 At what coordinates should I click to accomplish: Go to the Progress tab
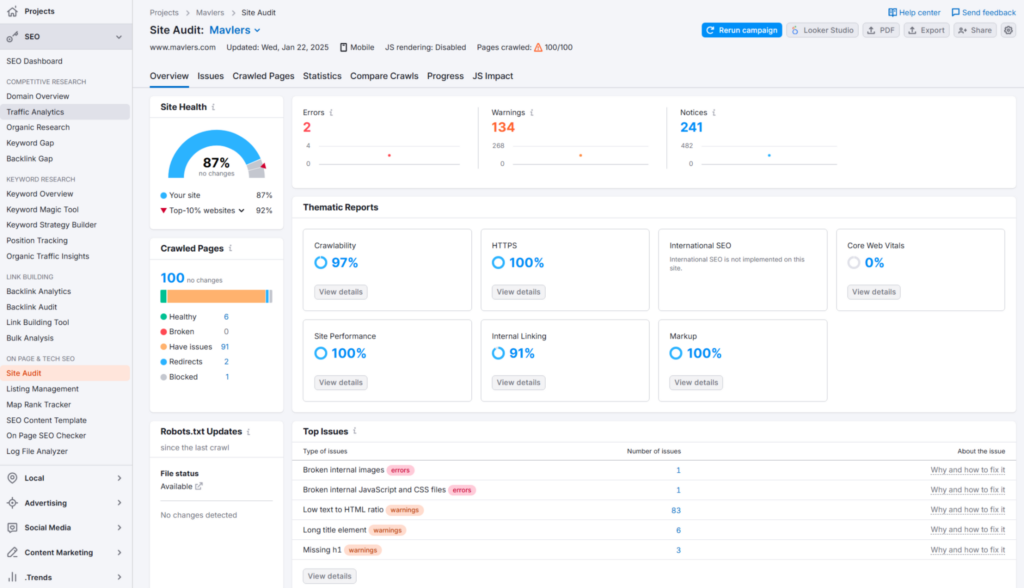(x=445, y=76)
